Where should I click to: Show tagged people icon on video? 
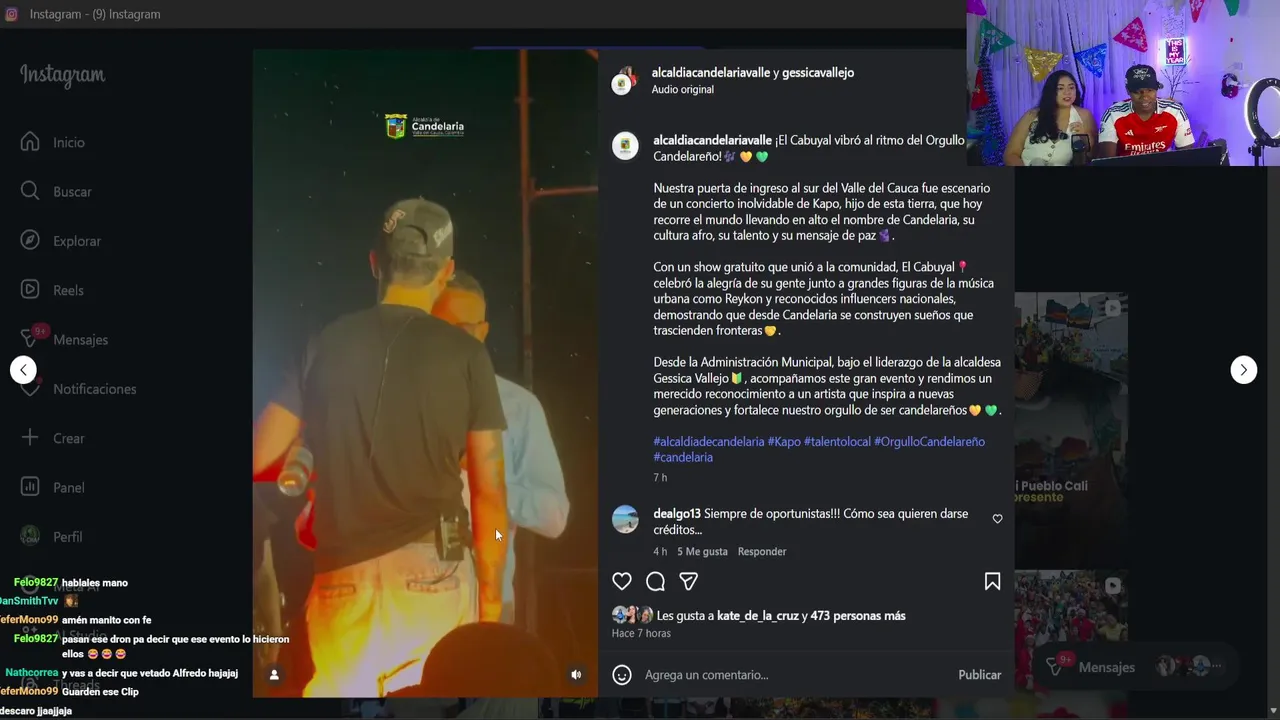(274, 675)
